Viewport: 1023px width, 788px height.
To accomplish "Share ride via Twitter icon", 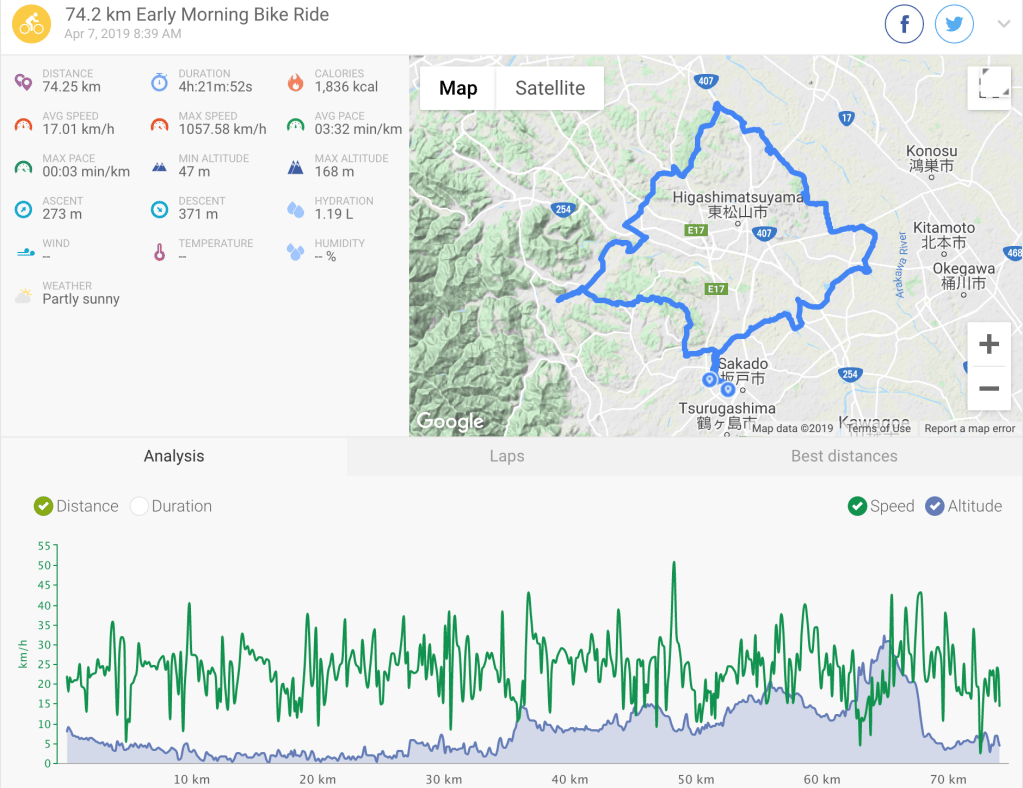I will 954,24.
